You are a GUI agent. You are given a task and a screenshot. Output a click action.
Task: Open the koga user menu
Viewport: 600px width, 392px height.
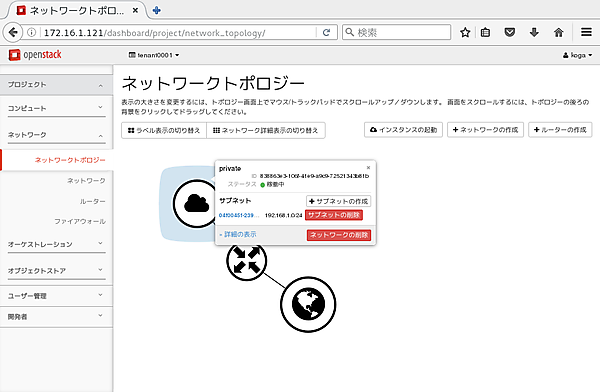tap(577, 55)
